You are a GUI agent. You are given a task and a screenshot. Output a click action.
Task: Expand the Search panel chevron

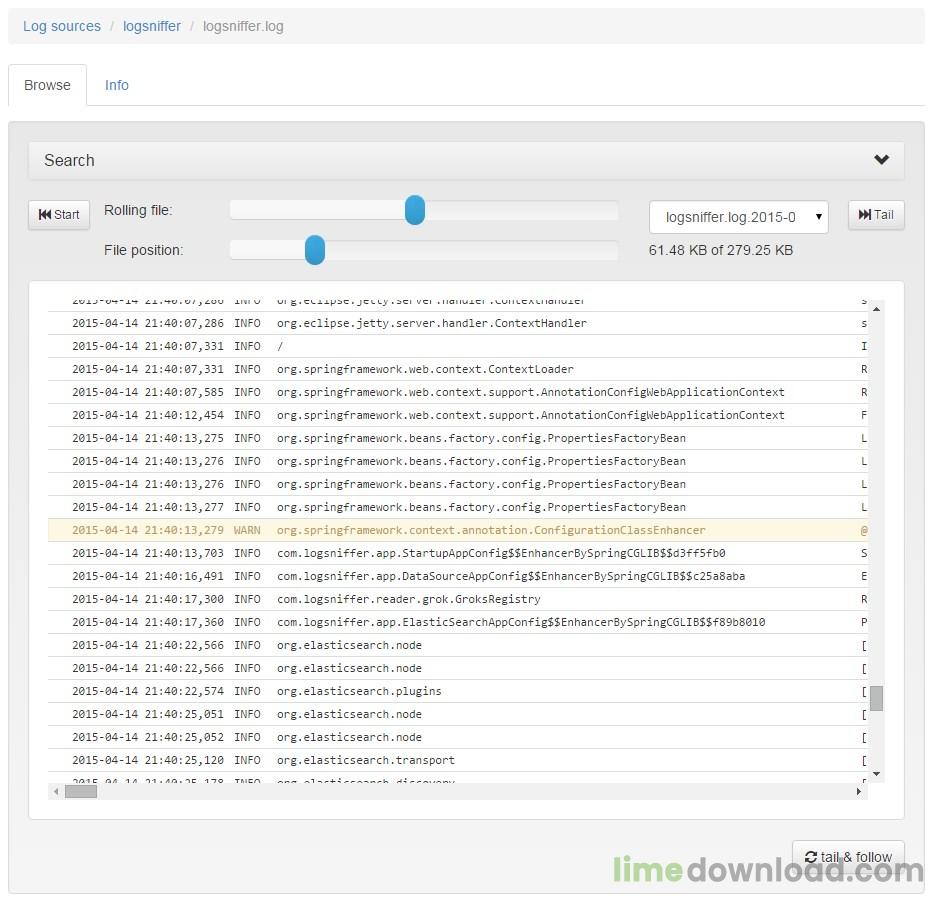coord(881,160)
